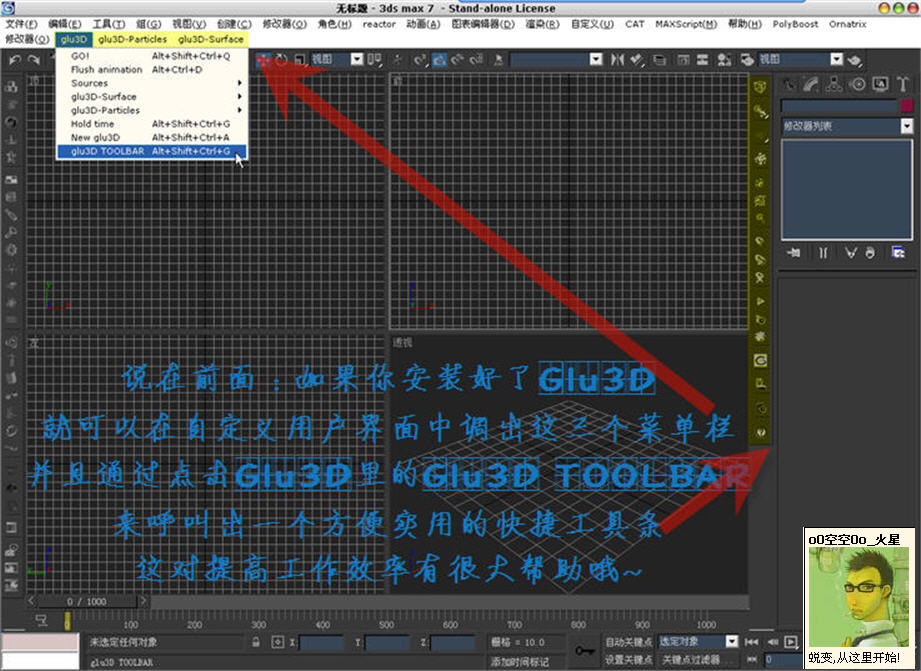Screen dimensions: 921x671
Task: Switch to the Motion command panel tab
Action: point(857,85)
